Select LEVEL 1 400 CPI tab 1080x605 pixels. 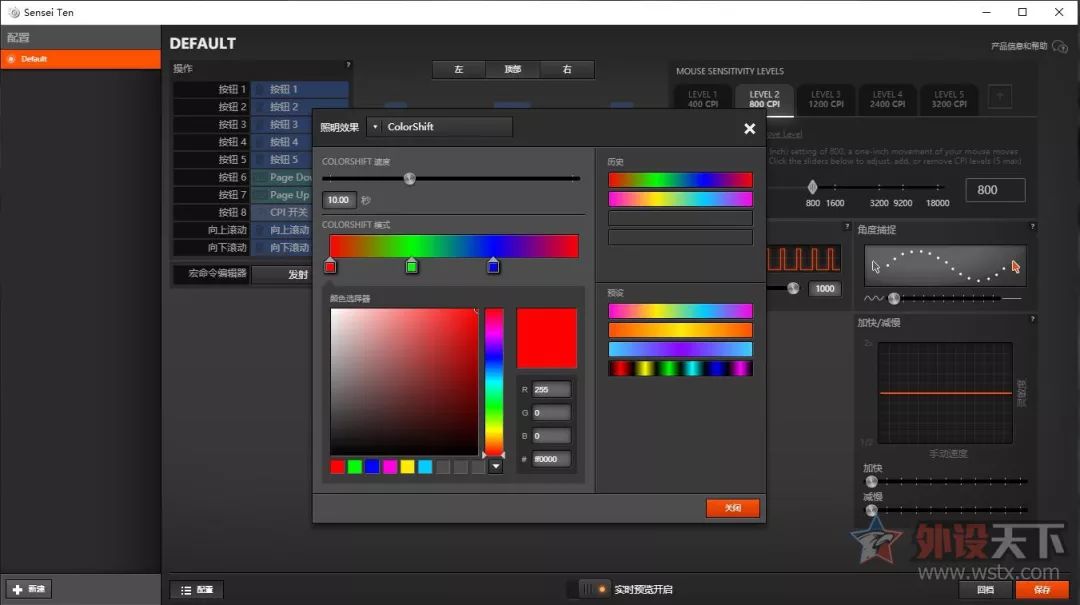pyautogui.click(x=703, y=99)
